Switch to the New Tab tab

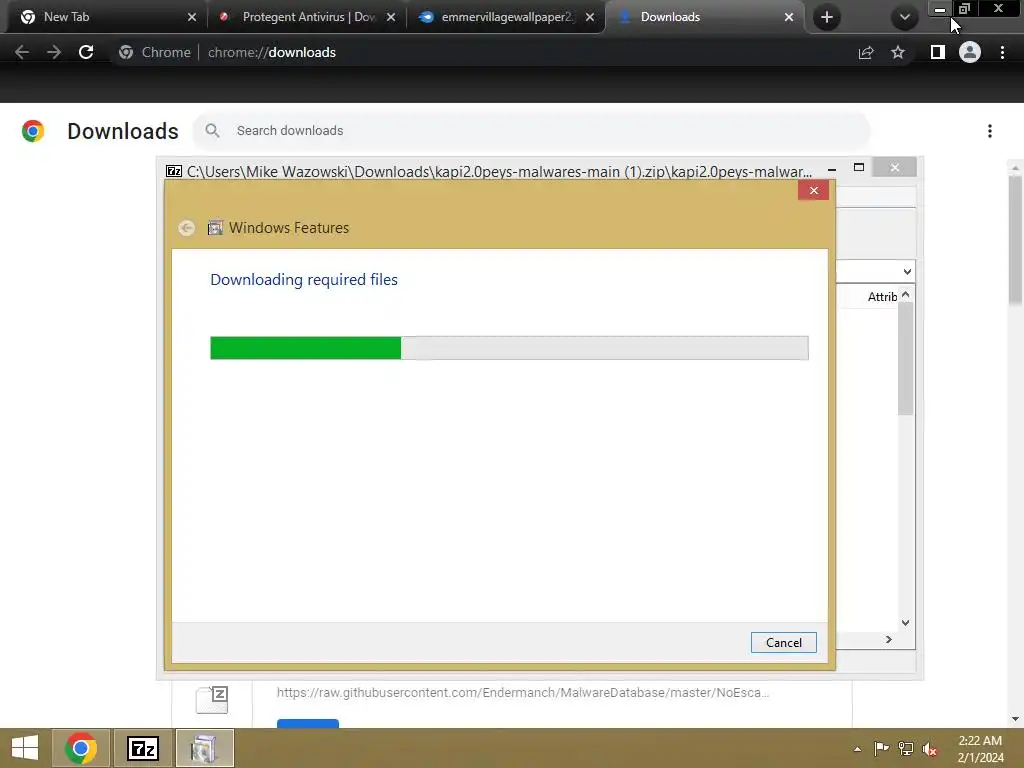point(104,17)
